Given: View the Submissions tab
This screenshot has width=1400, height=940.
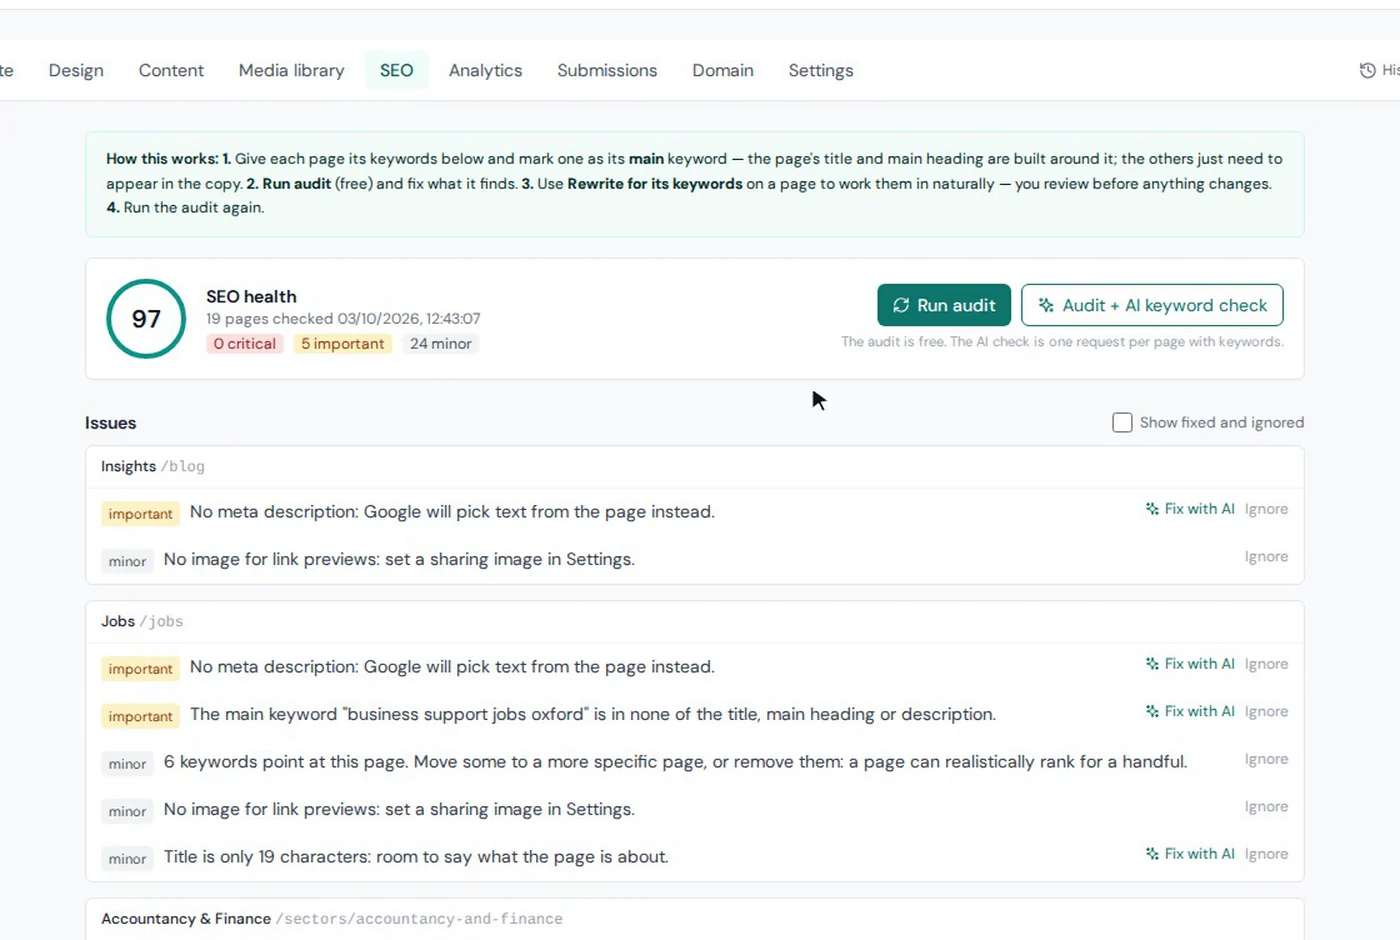Looking at the screenshot, I should click(607, 70).
